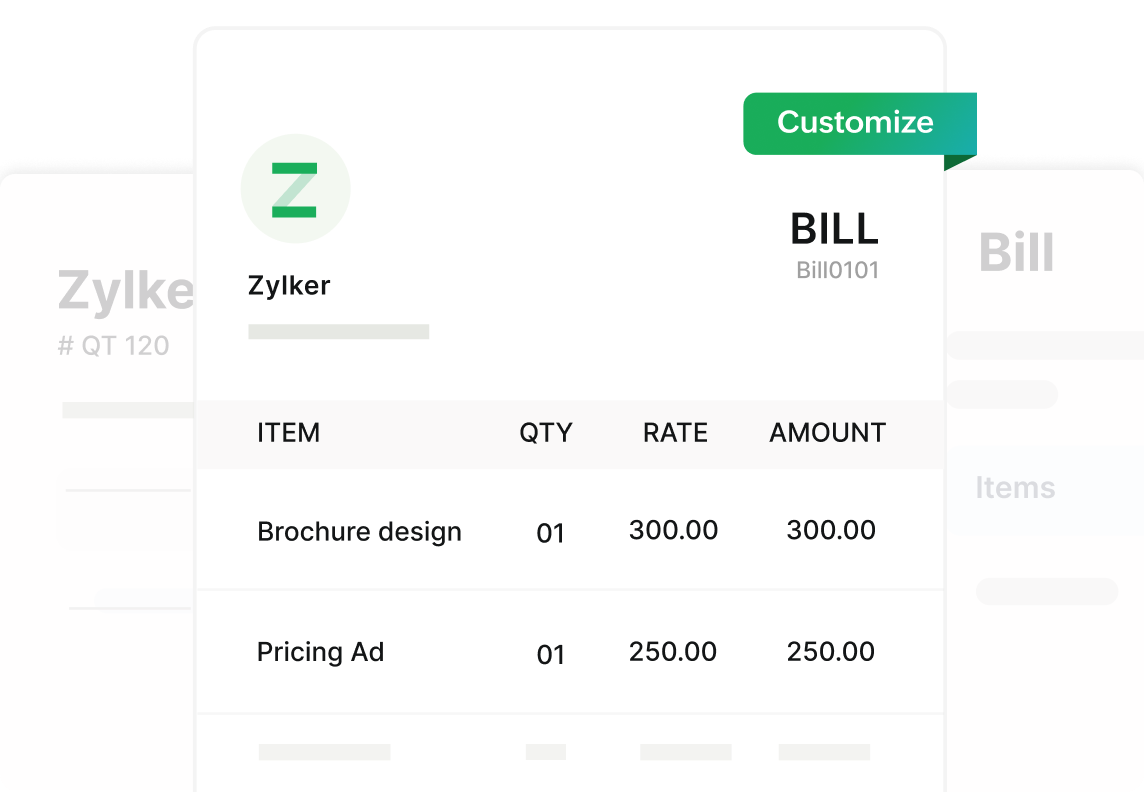1144x792 pixels.
Task: Select the Bill0101 bill number
Action: coord(838,270)
